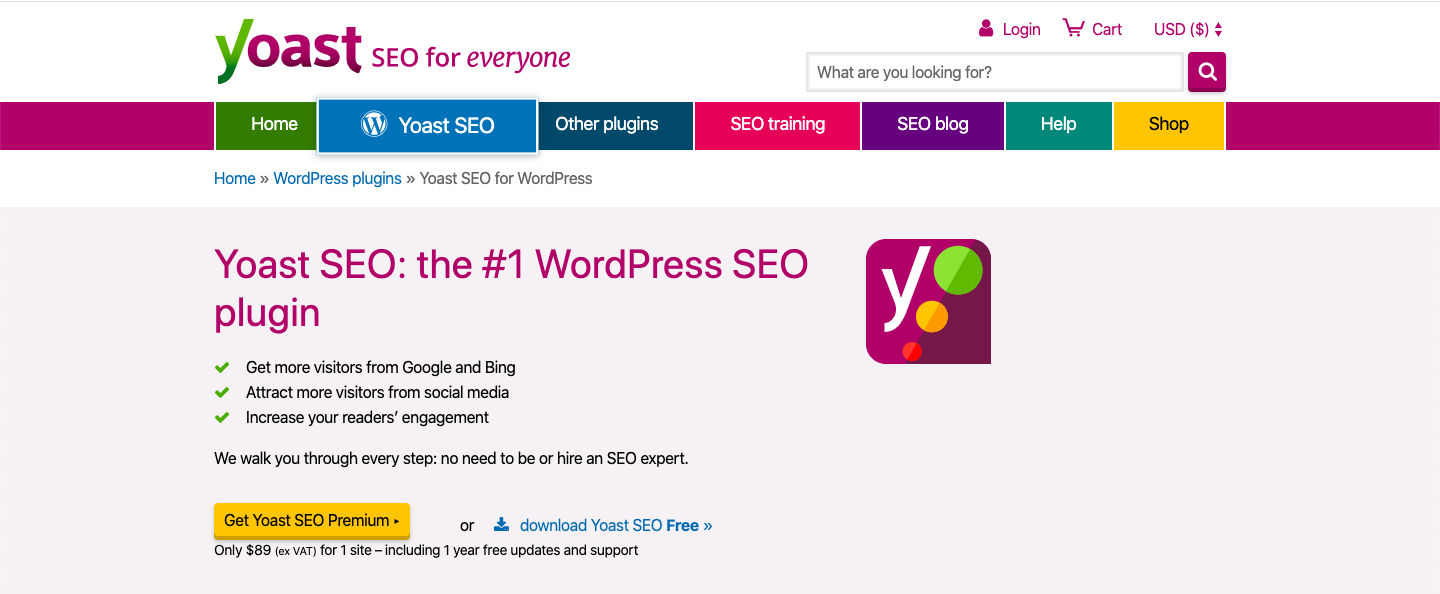
Task: Open the SEO blog tab
Action: pyautogui.click(x=932, y=125)
